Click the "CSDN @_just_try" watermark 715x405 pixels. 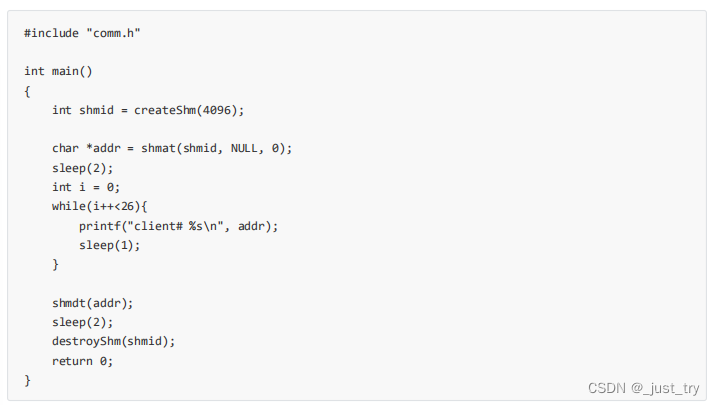click(x=643, y=388)
